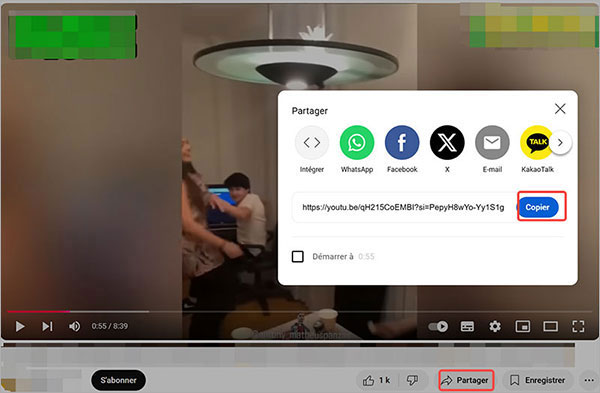
Task: Subscribe with the S'abonner button
Action: click(x=118, y=380)
